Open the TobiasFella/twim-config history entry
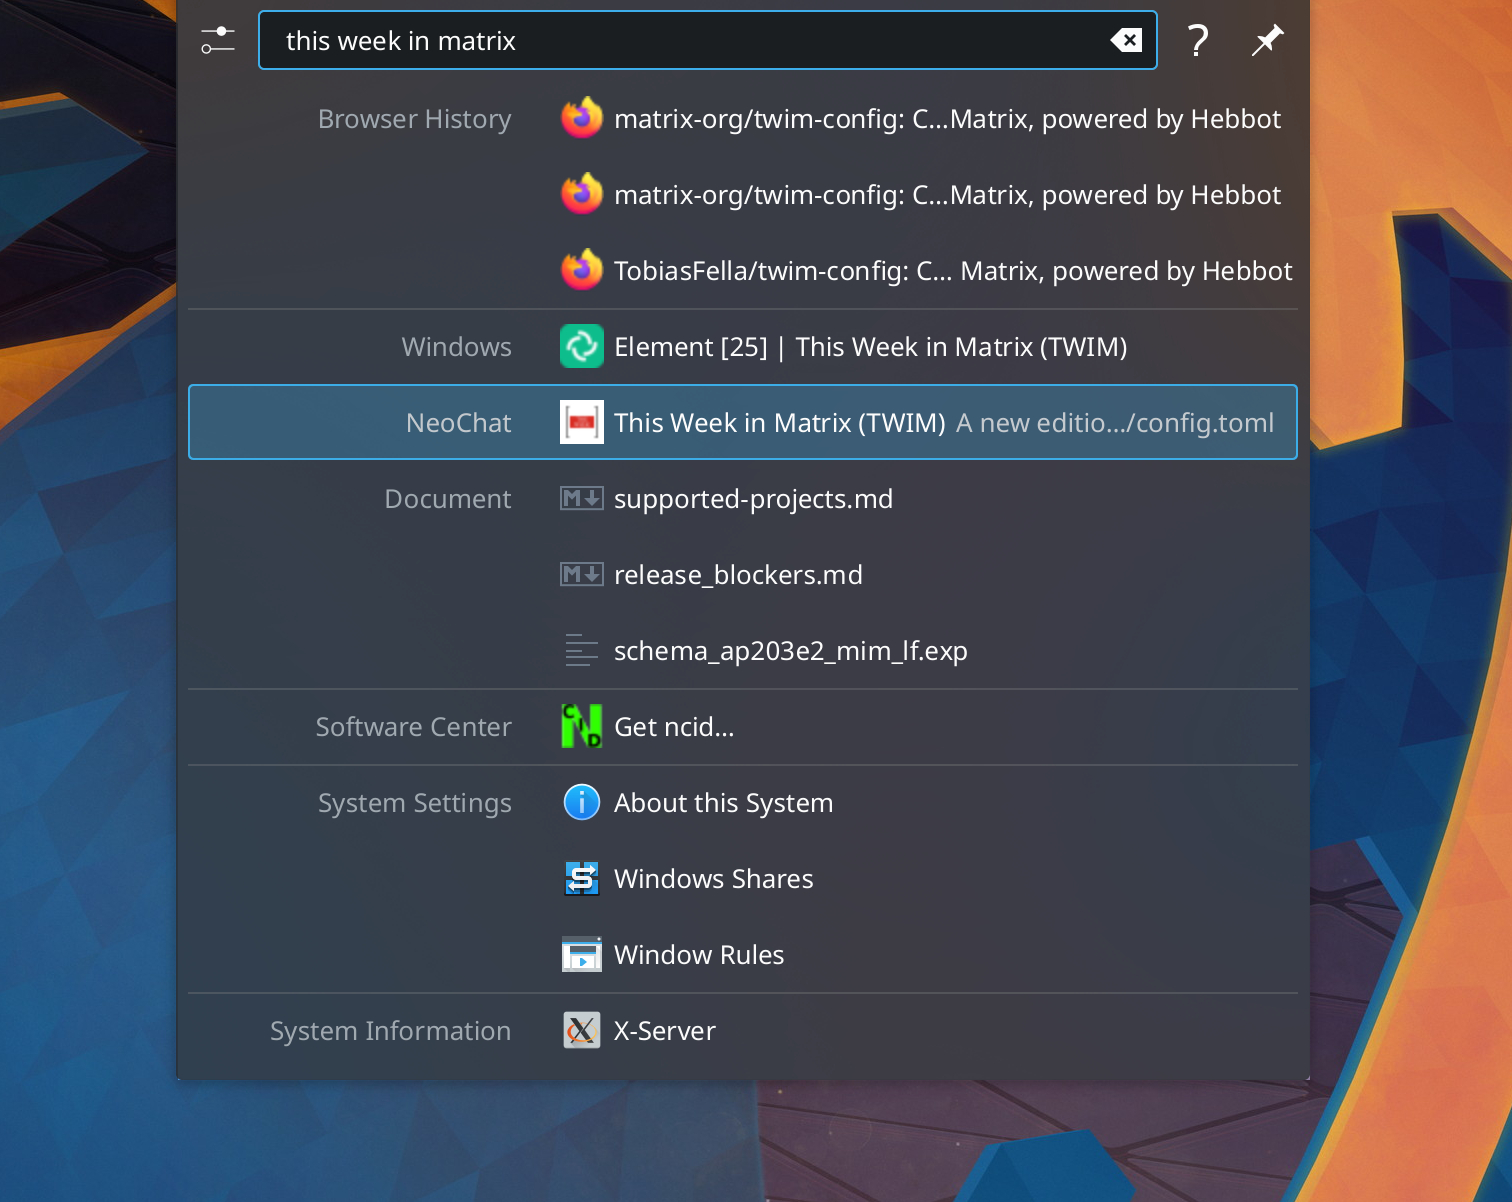 point(952,271)
